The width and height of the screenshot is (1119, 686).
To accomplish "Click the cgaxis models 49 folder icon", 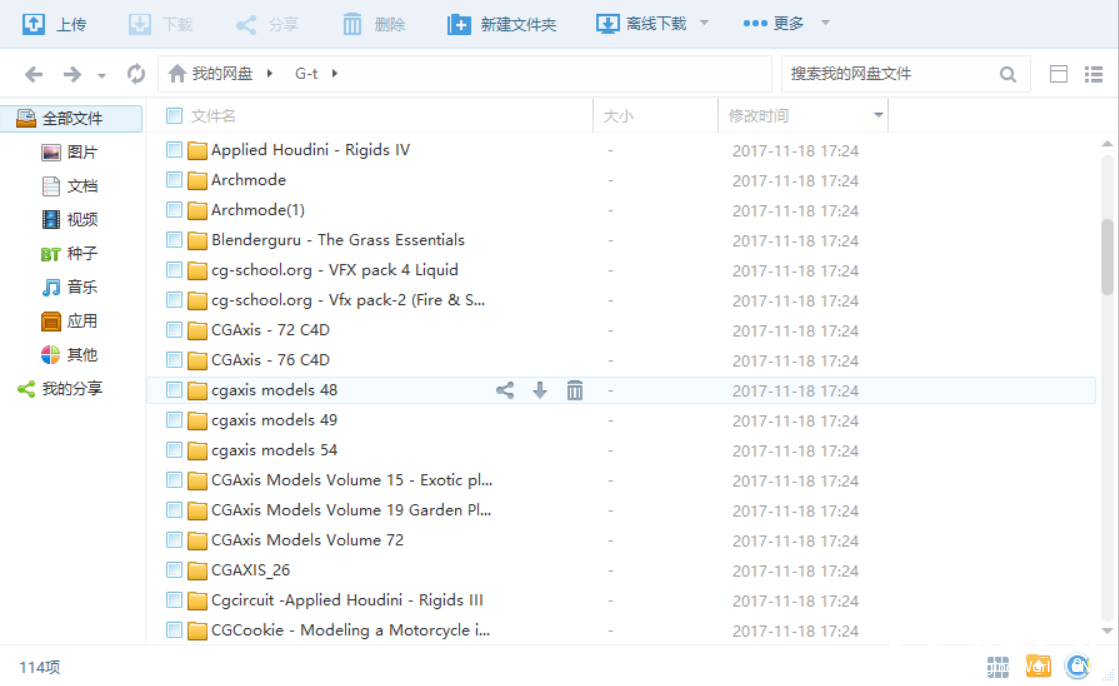I will tap(197, 420).
